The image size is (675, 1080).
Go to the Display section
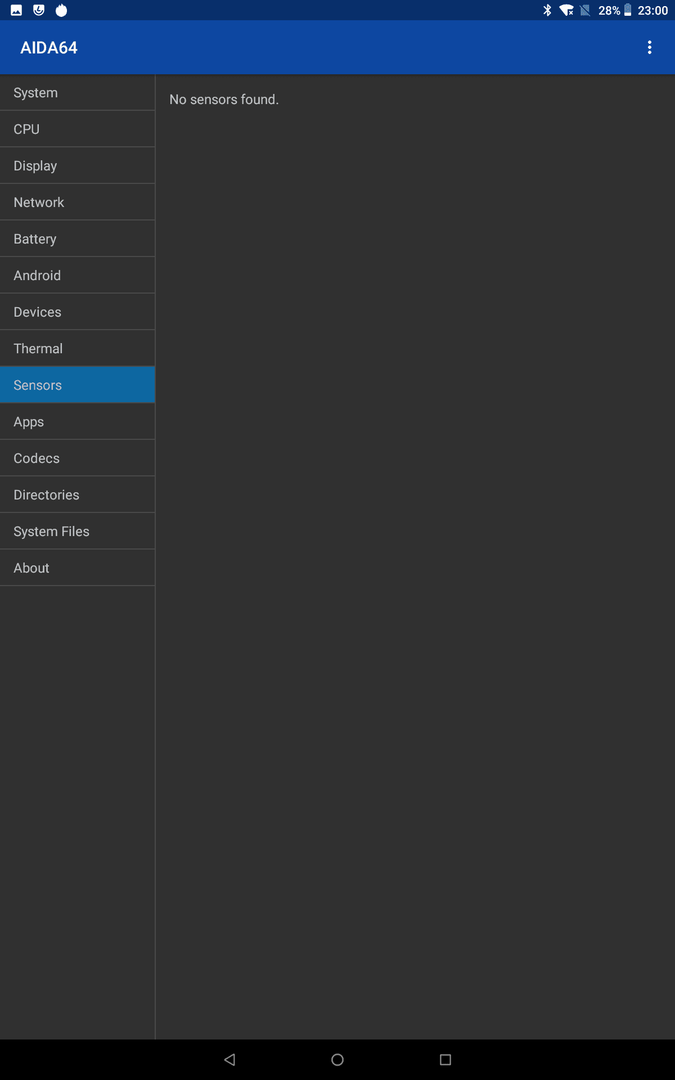point(77,165)
